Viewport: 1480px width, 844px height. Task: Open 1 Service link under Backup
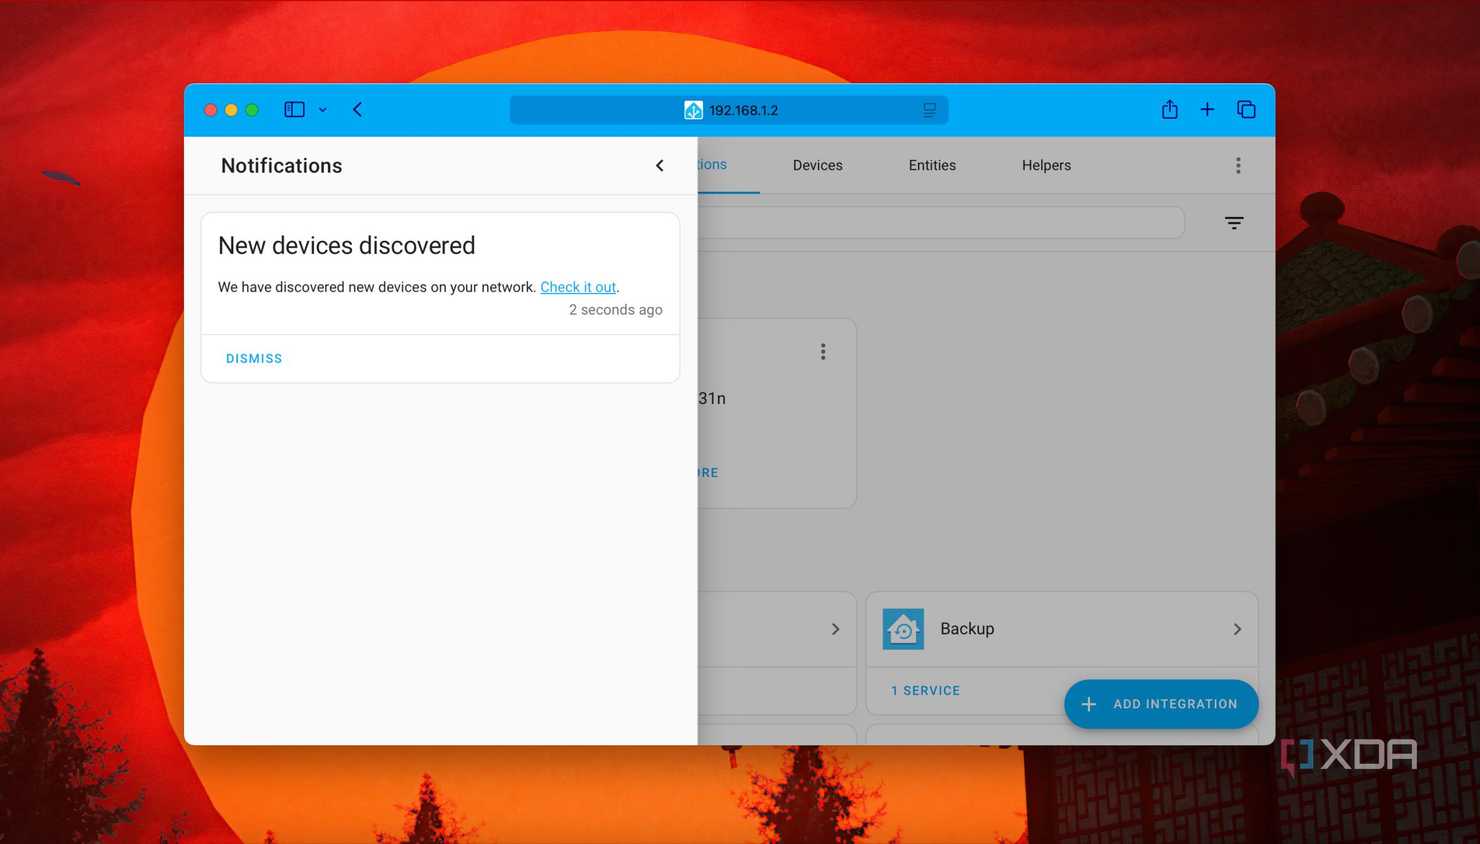coord(925,691)
